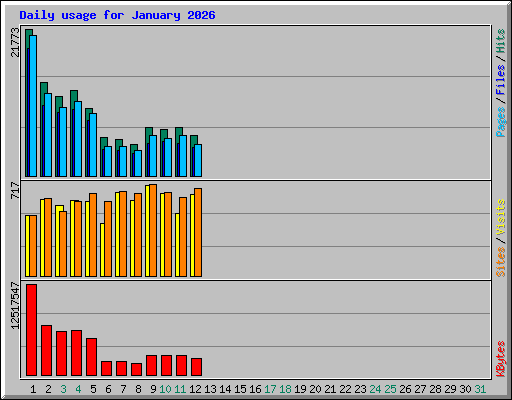Image resolution: width=512 pixels, height=400 pixels.
Task: Click the green day 25 x-axis label
Action: 390,389
